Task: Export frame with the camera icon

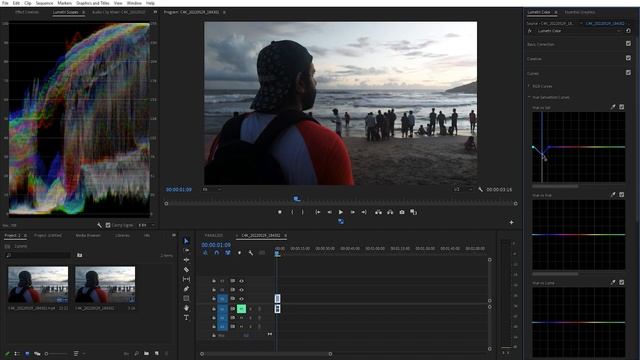Action: tap(402, 212)
